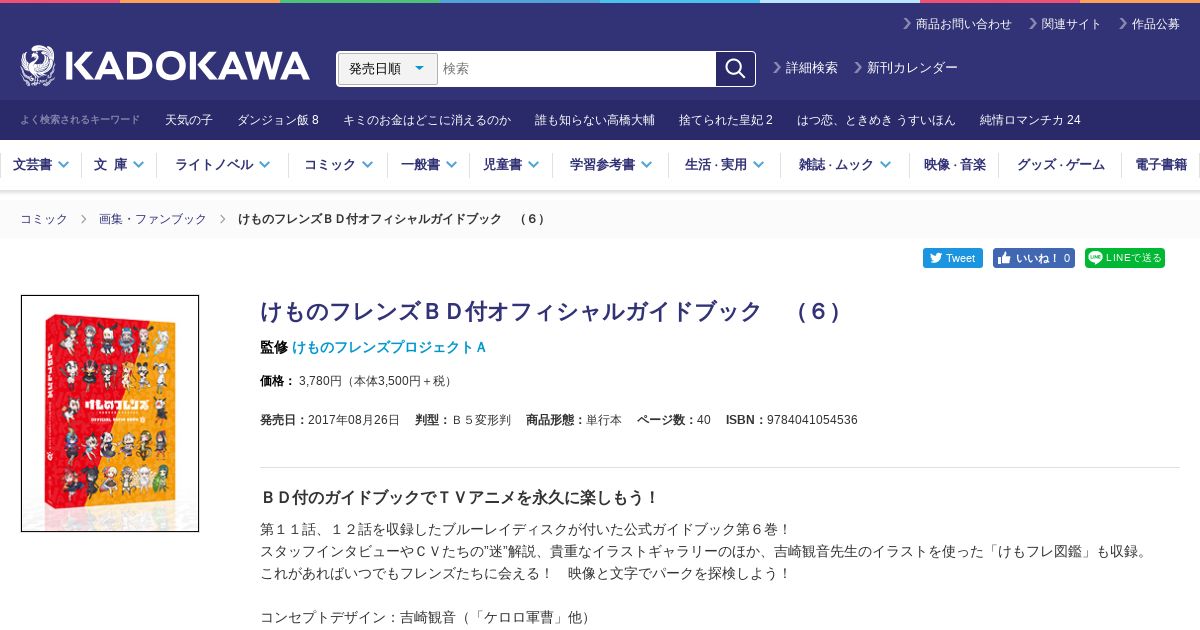Select keyword 天気の子
The height and width of the screenshot is (630, 1200).
(189, 120)
